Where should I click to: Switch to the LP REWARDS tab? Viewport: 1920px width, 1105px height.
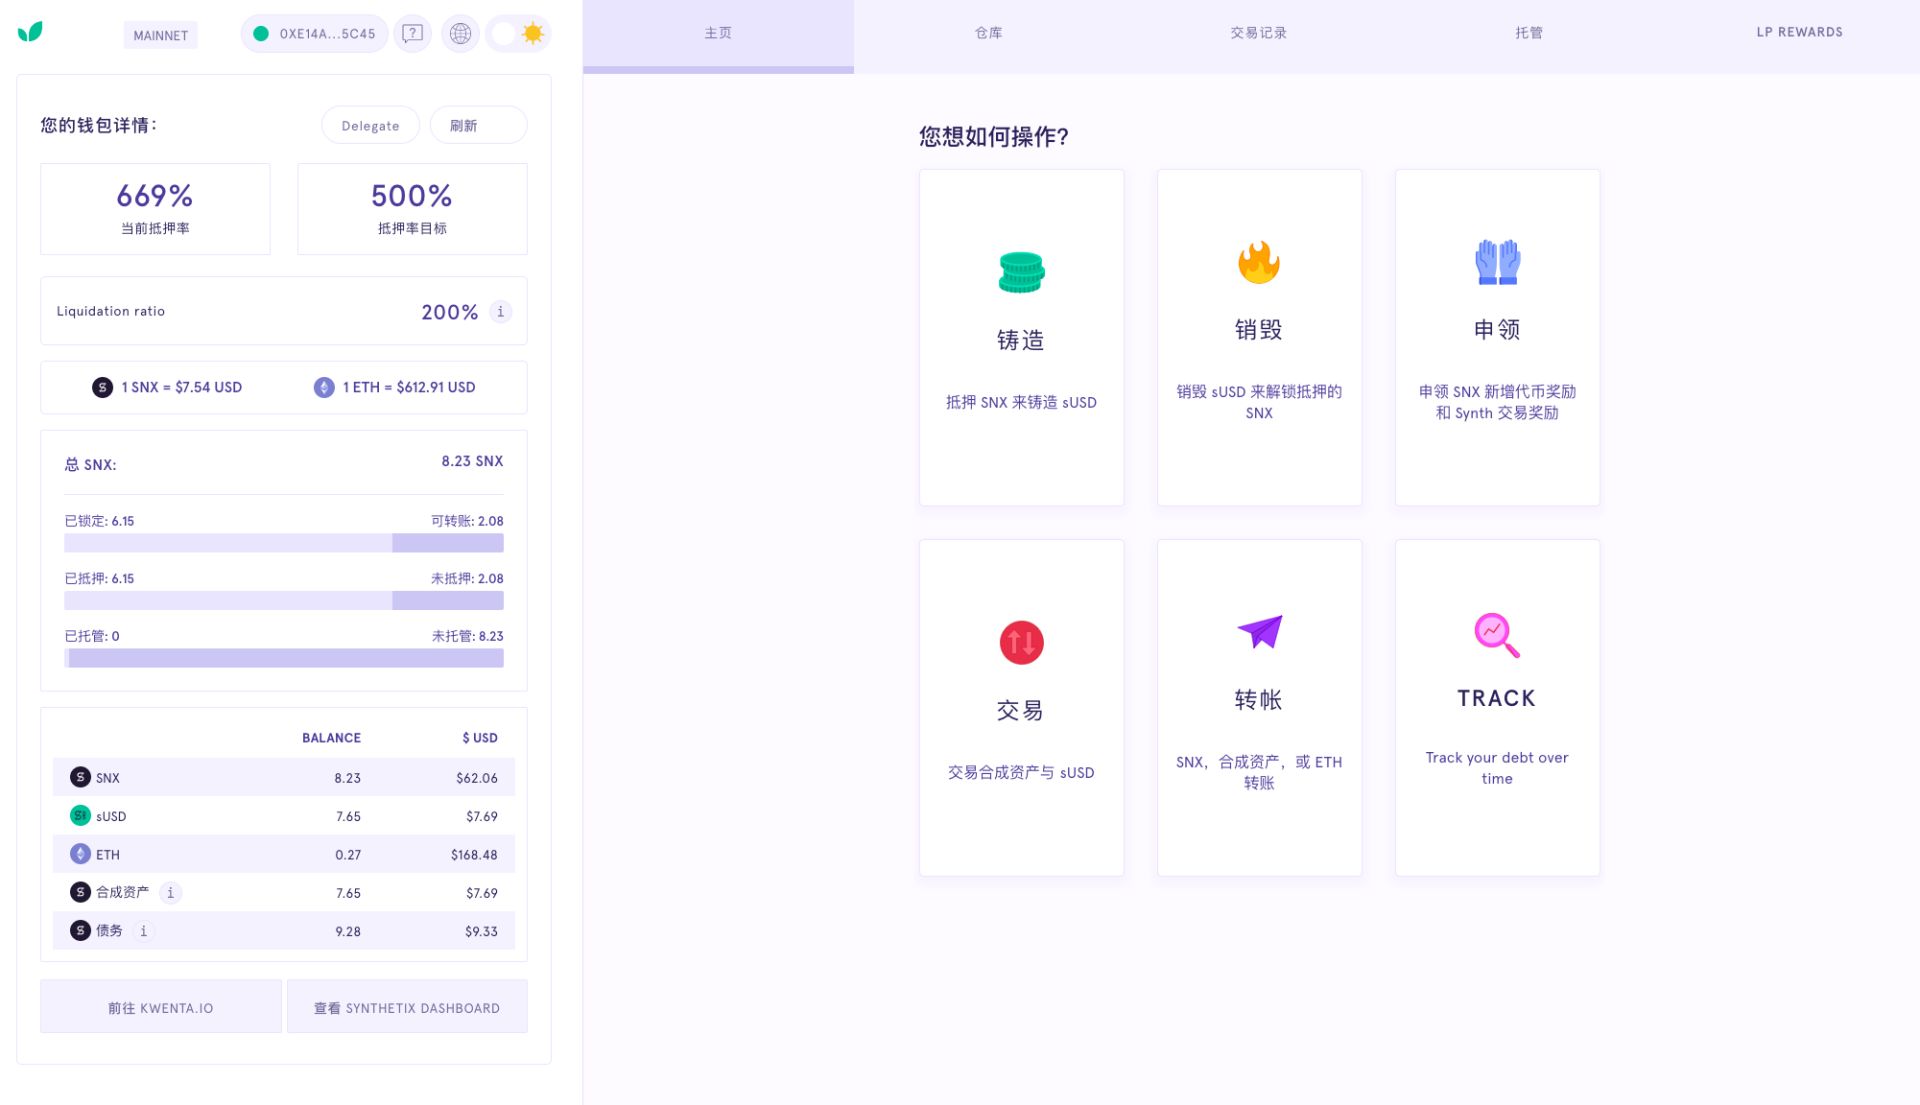click(x=1799, y=33)
